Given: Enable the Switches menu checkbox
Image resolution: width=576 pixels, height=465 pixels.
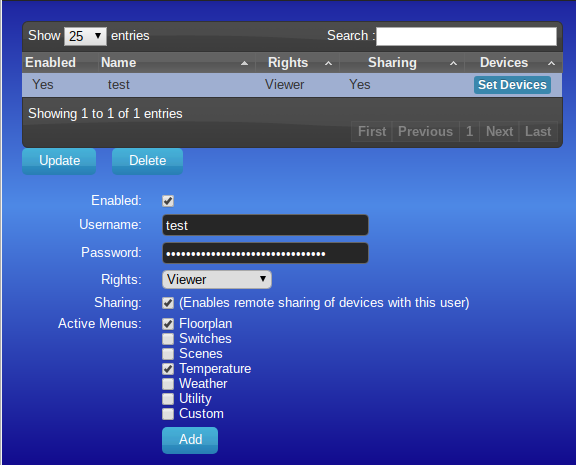Looking at the screenshot, I should point(168,339).
